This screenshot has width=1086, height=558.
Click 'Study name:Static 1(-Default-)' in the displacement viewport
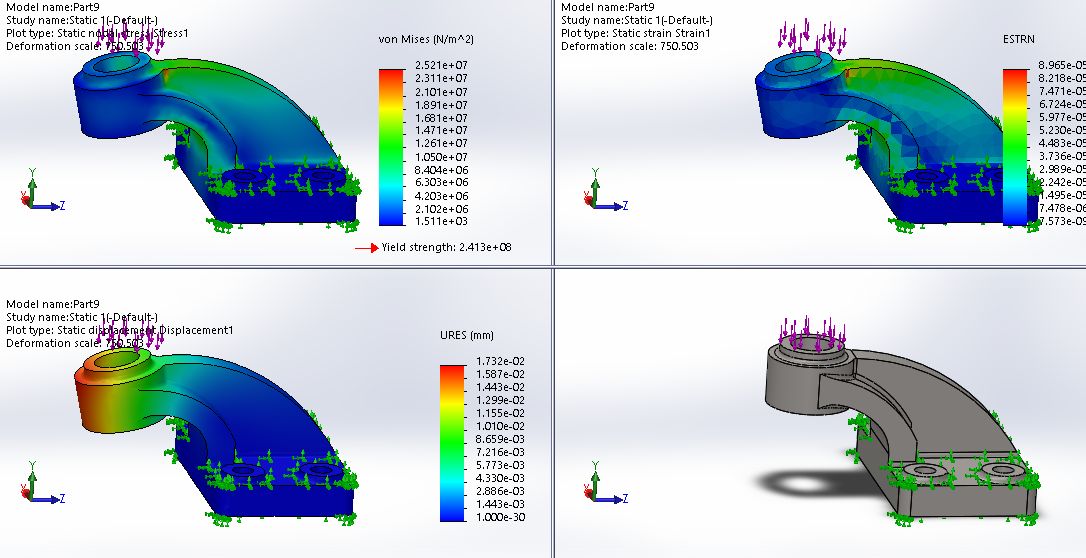(82, 317)
